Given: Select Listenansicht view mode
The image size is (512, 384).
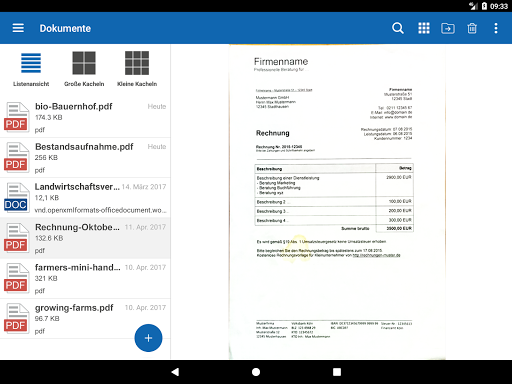Looking at the screenshot, I should coord(31,69).
